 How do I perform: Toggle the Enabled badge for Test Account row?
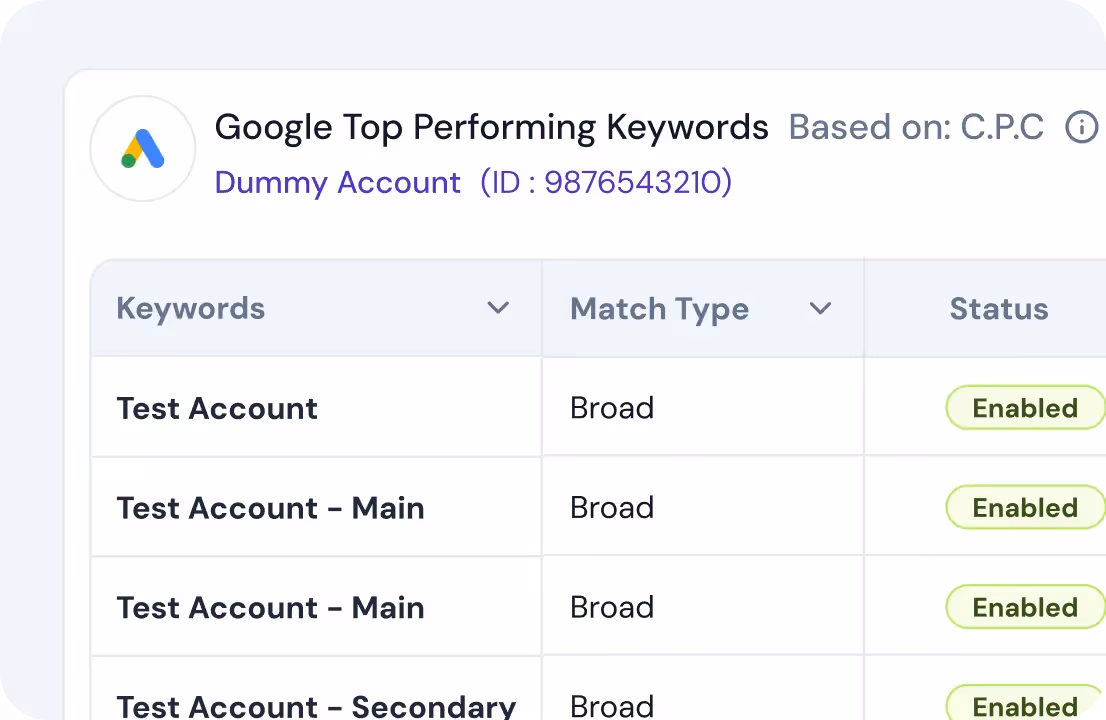click(x=1025, y=408)
